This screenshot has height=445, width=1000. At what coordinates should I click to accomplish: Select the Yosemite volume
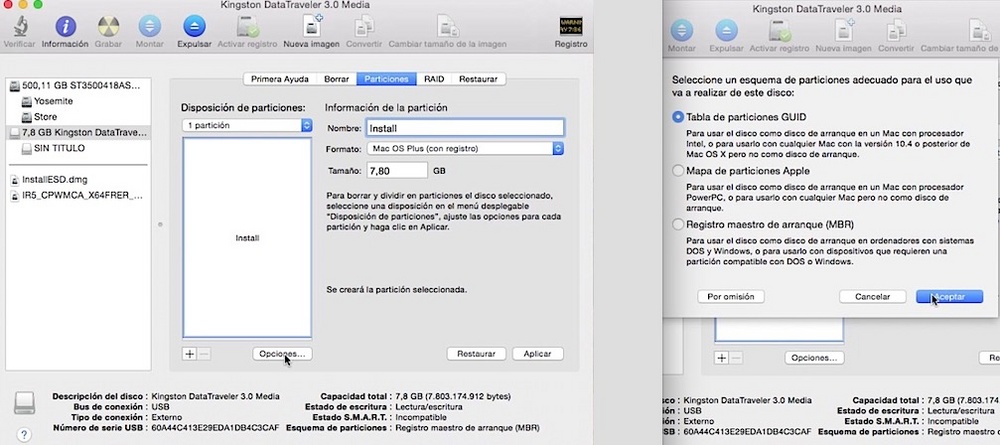coord(78,101)
